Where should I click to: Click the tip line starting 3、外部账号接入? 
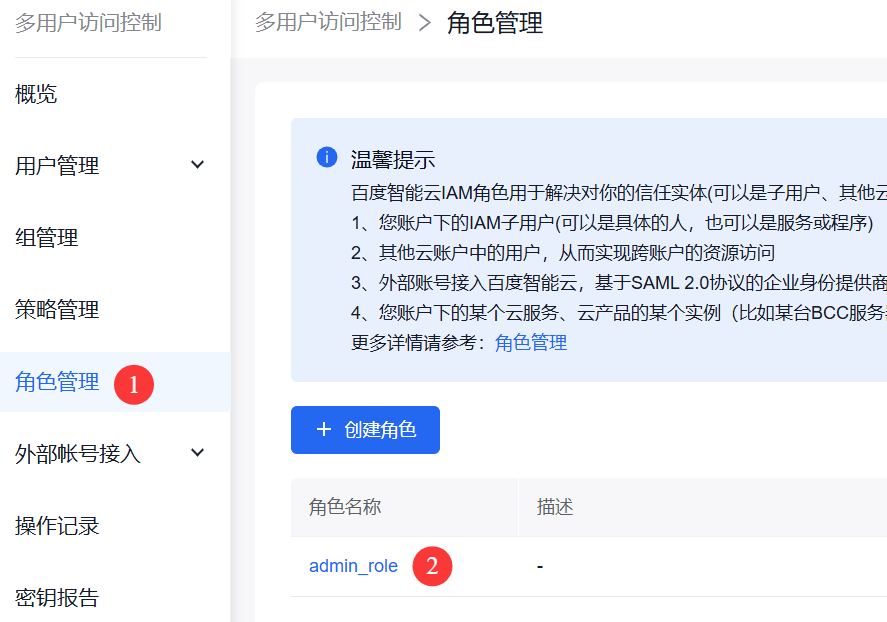(619, 282)
